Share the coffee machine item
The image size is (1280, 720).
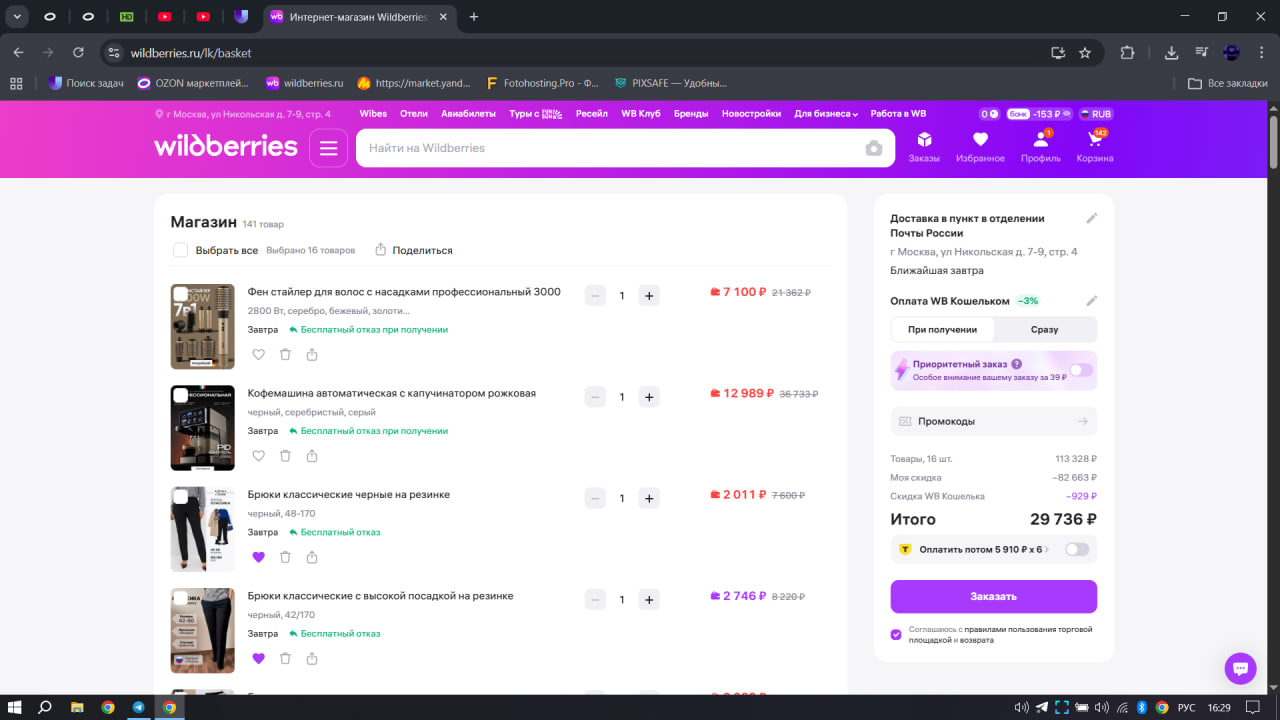tap(312, 456)
